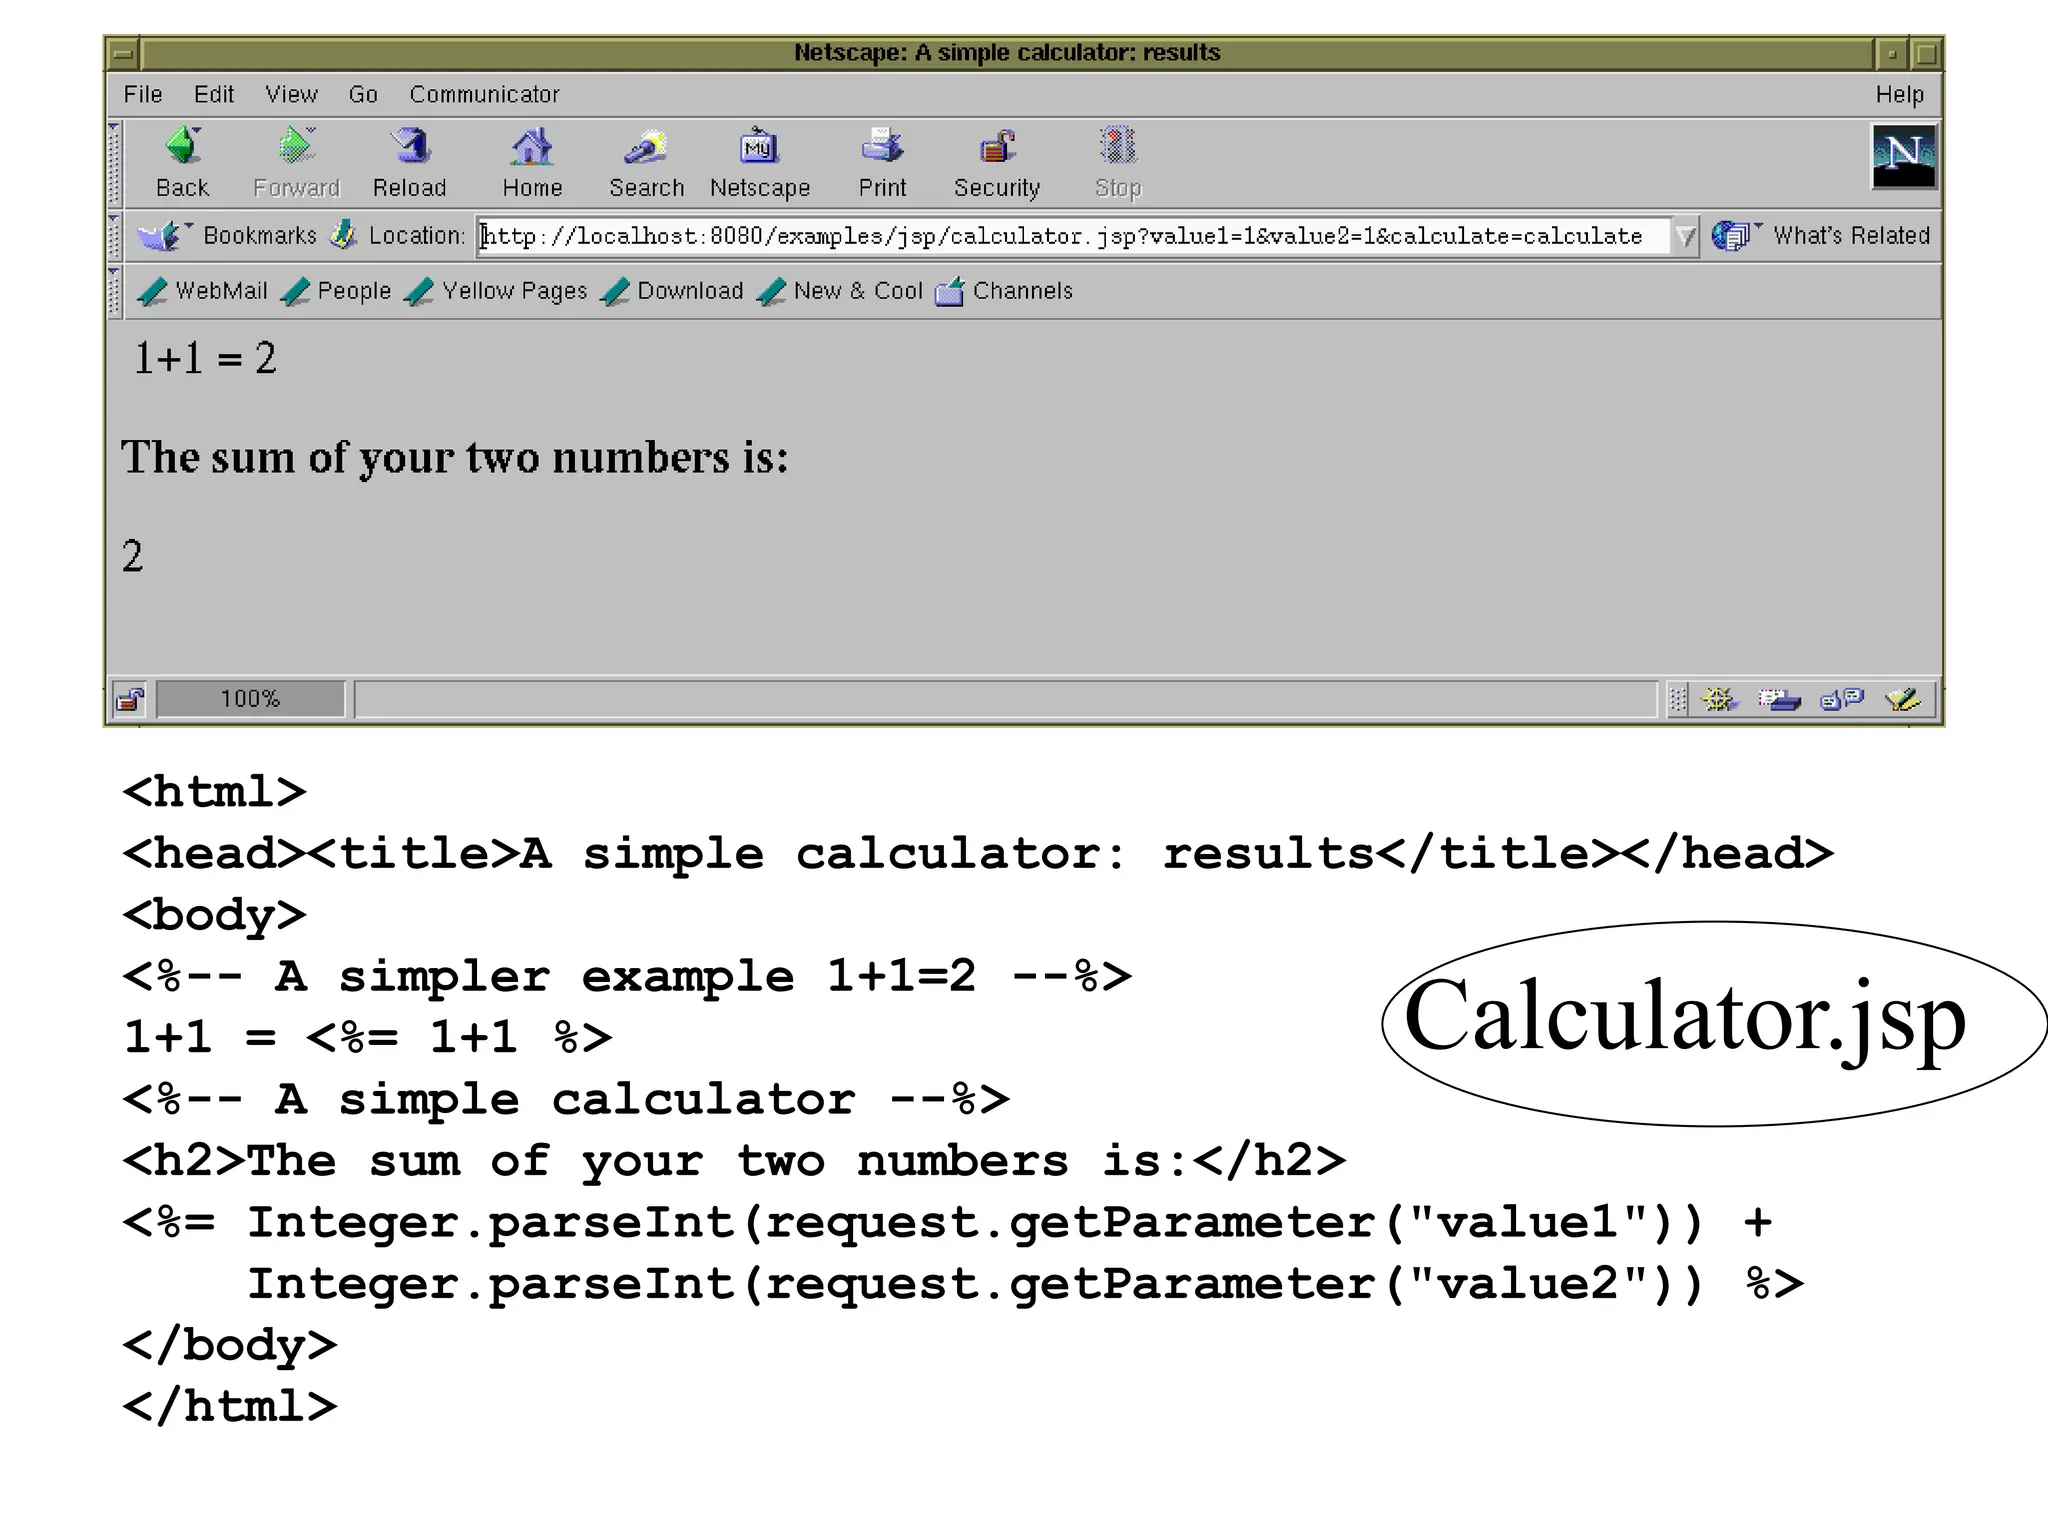Click the Netscape N logo
2048x1536 pixels.
1903,156
